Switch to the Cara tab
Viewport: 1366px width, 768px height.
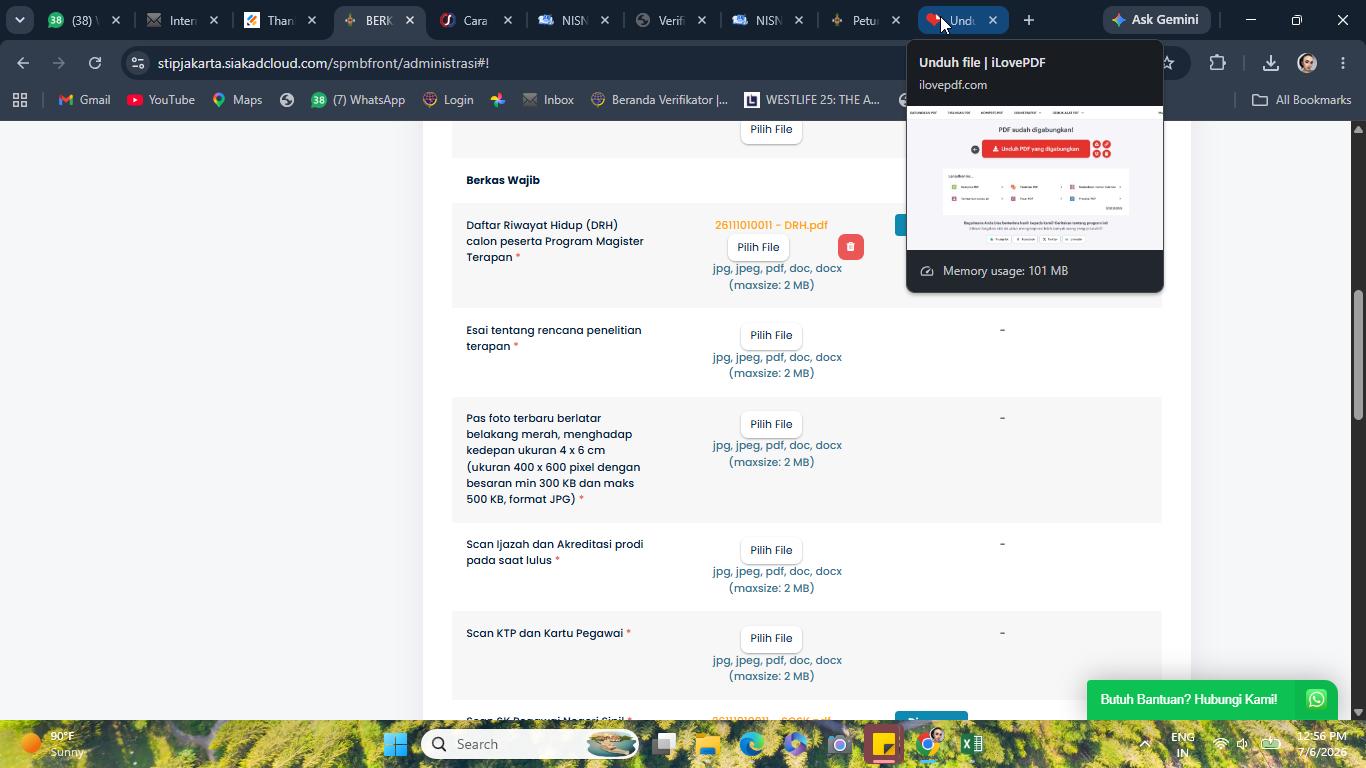pyautogui.click(x=476, y=20)
